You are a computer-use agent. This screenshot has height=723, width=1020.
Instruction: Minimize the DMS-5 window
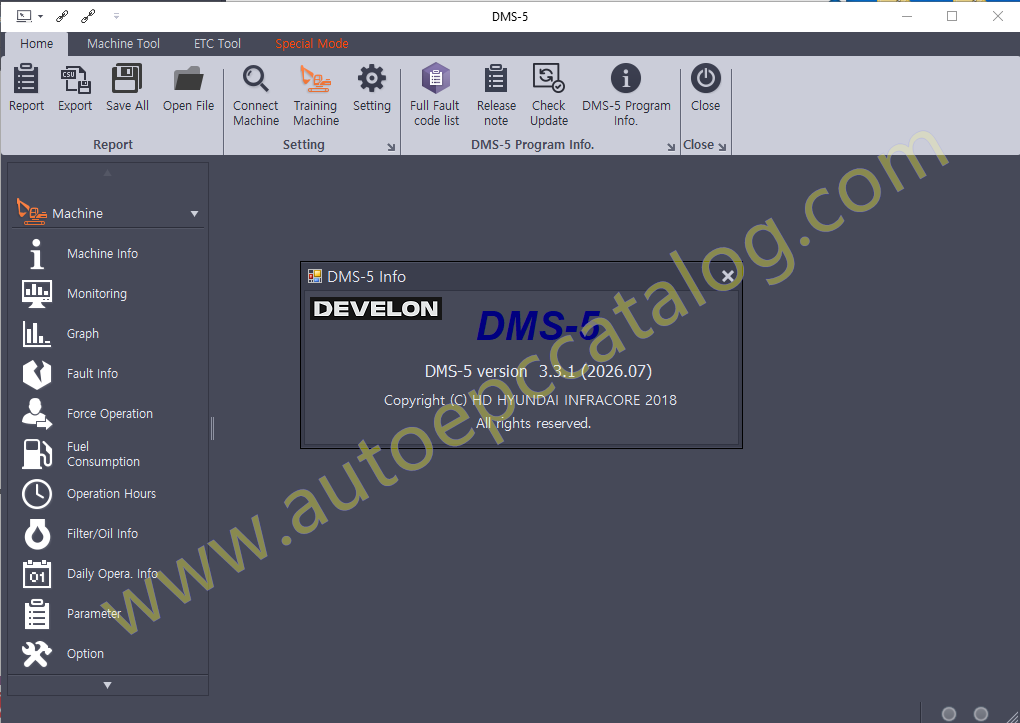[x=907, y=16]
